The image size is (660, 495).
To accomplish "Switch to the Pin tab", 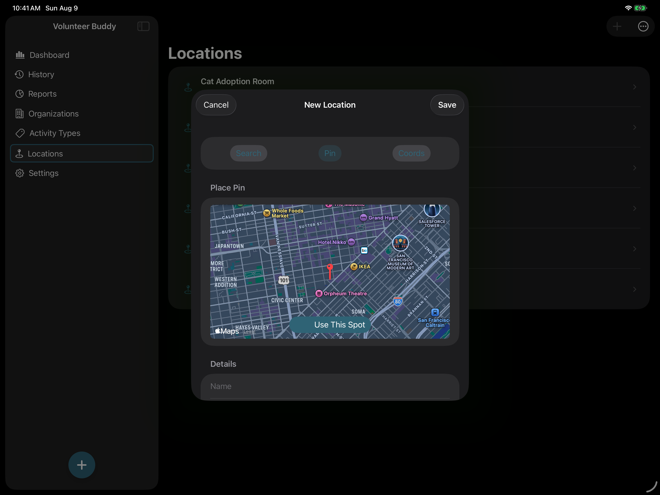I will [330, 153].
